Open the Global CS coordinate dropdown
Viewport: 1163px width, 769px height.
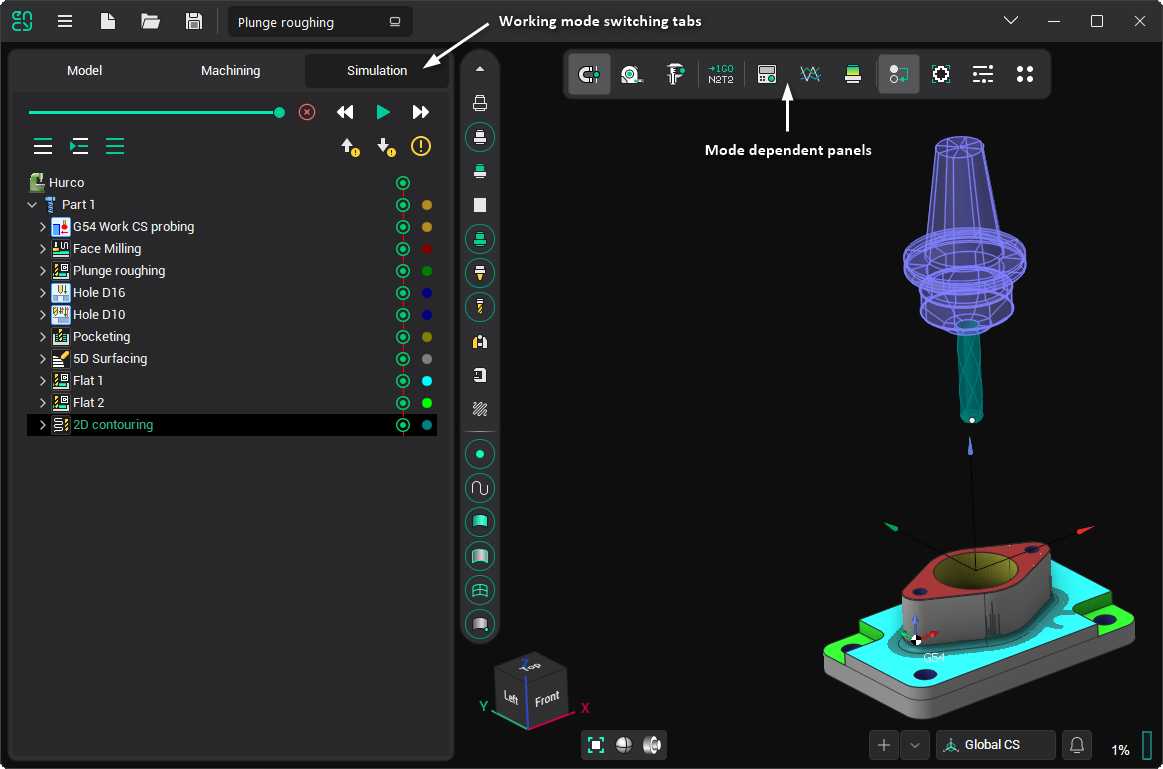[x=995, y=745]
